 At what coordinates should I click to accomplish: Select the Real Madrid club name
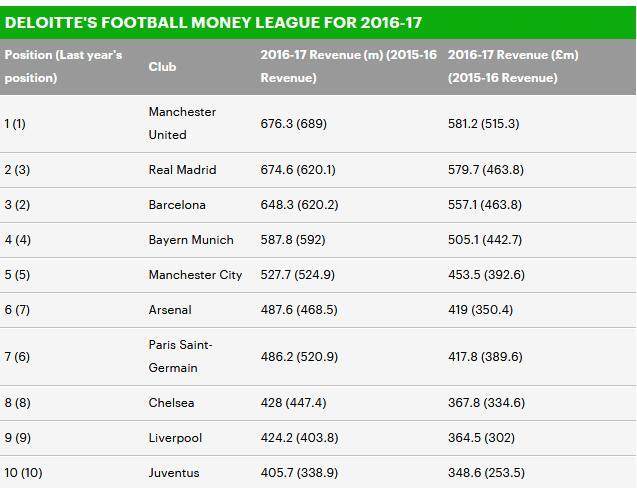point(182,170)
